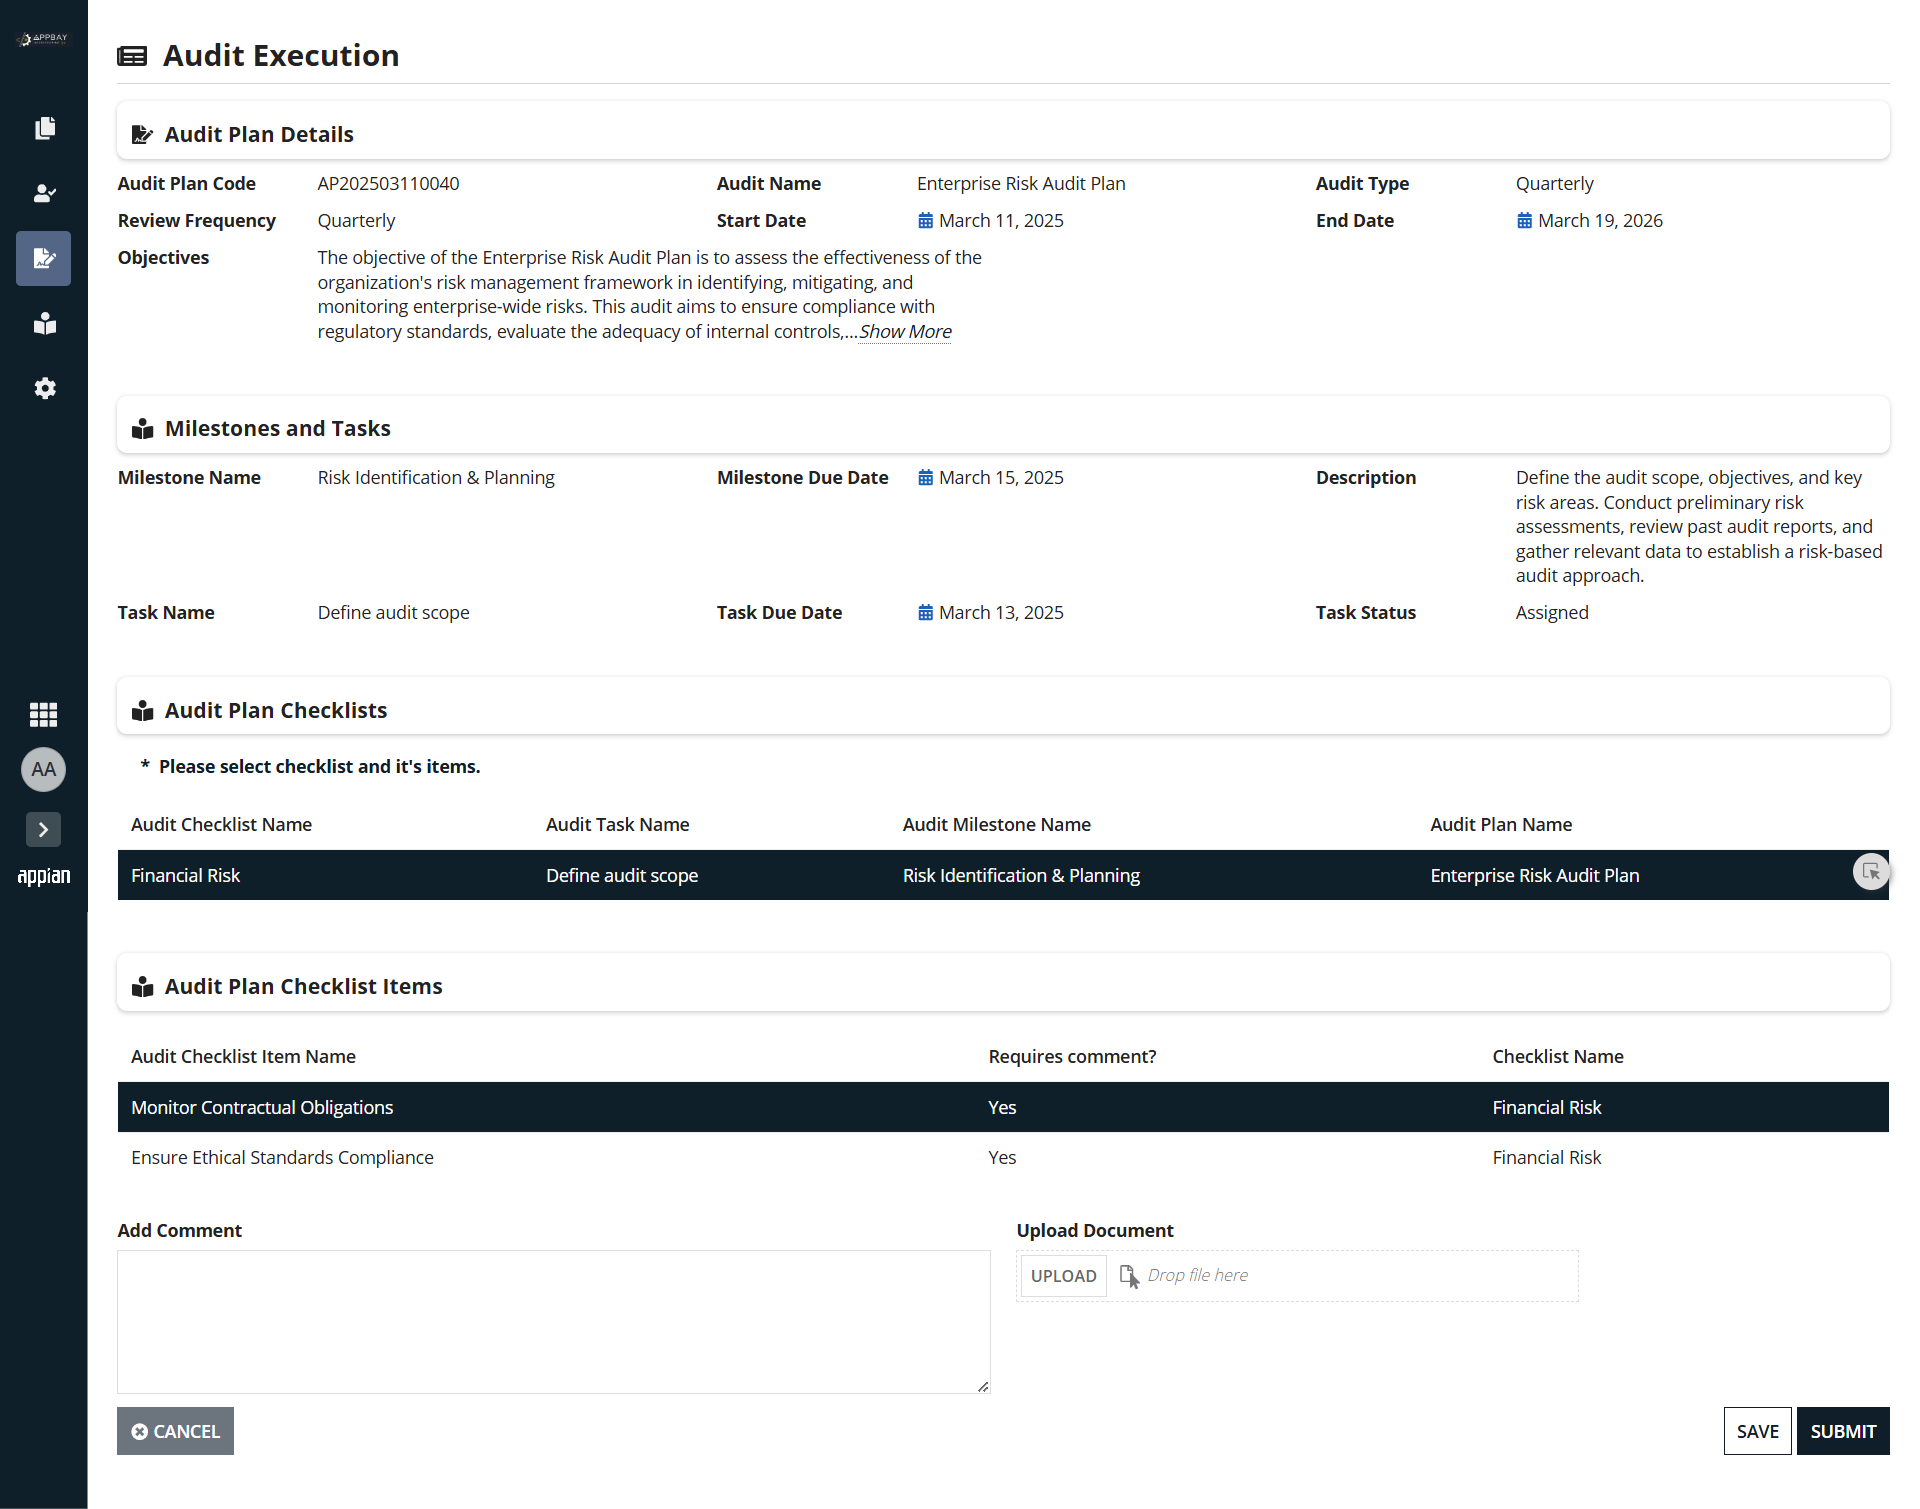Click the UPLOAD button
Viewport: 1920px width, 1509px height.
pyautogui.click(x=1063, y=1275)
